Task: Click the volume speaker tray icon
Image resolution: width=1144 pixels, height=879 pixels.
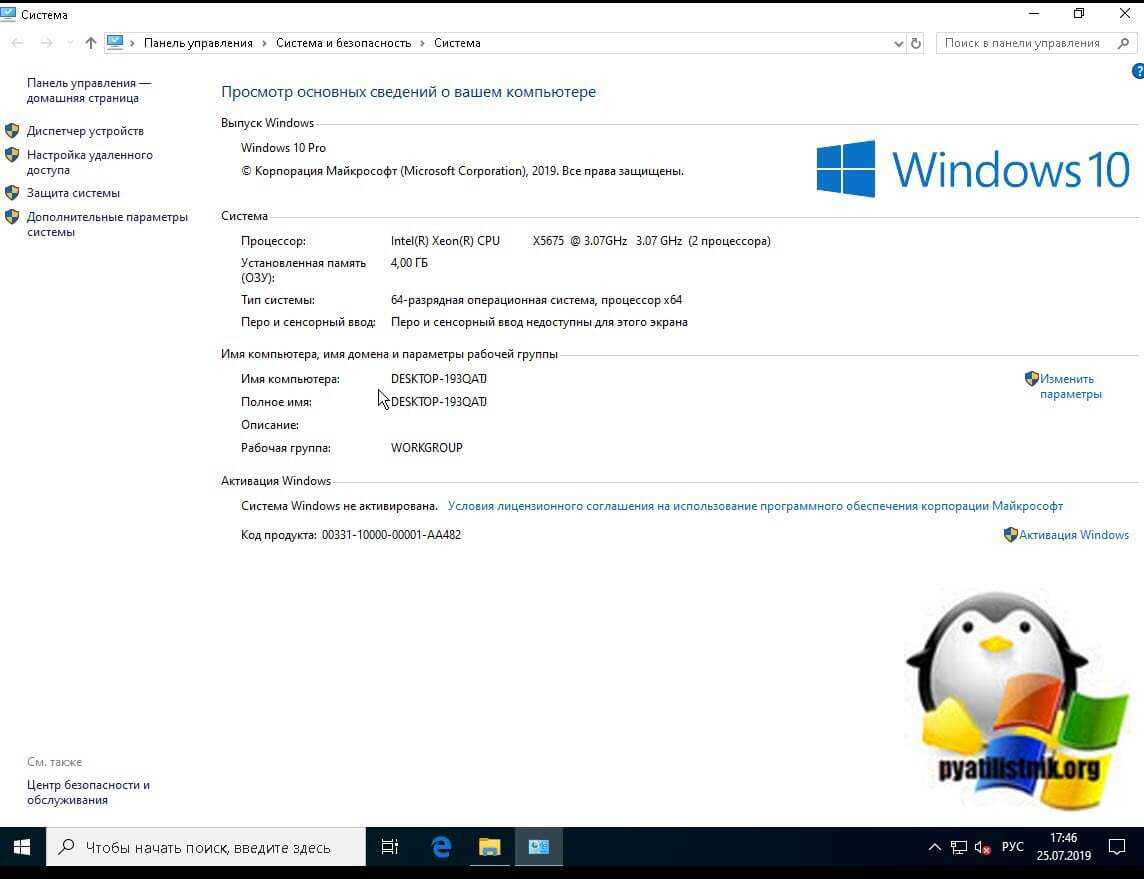Action: point(982,847)
